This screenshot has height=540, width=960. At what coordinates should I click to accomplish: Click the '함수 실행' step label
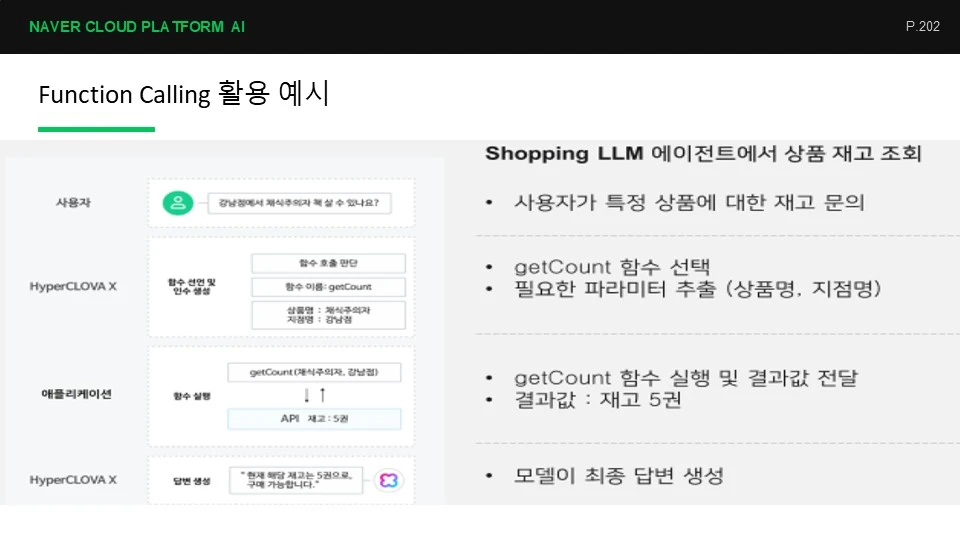192,396
